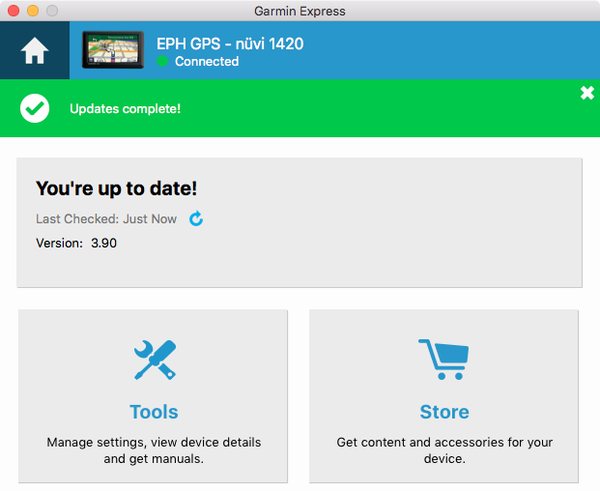Open the Tools label link
Viewport: 600px width, 491px height.
[x=154, y=412]
